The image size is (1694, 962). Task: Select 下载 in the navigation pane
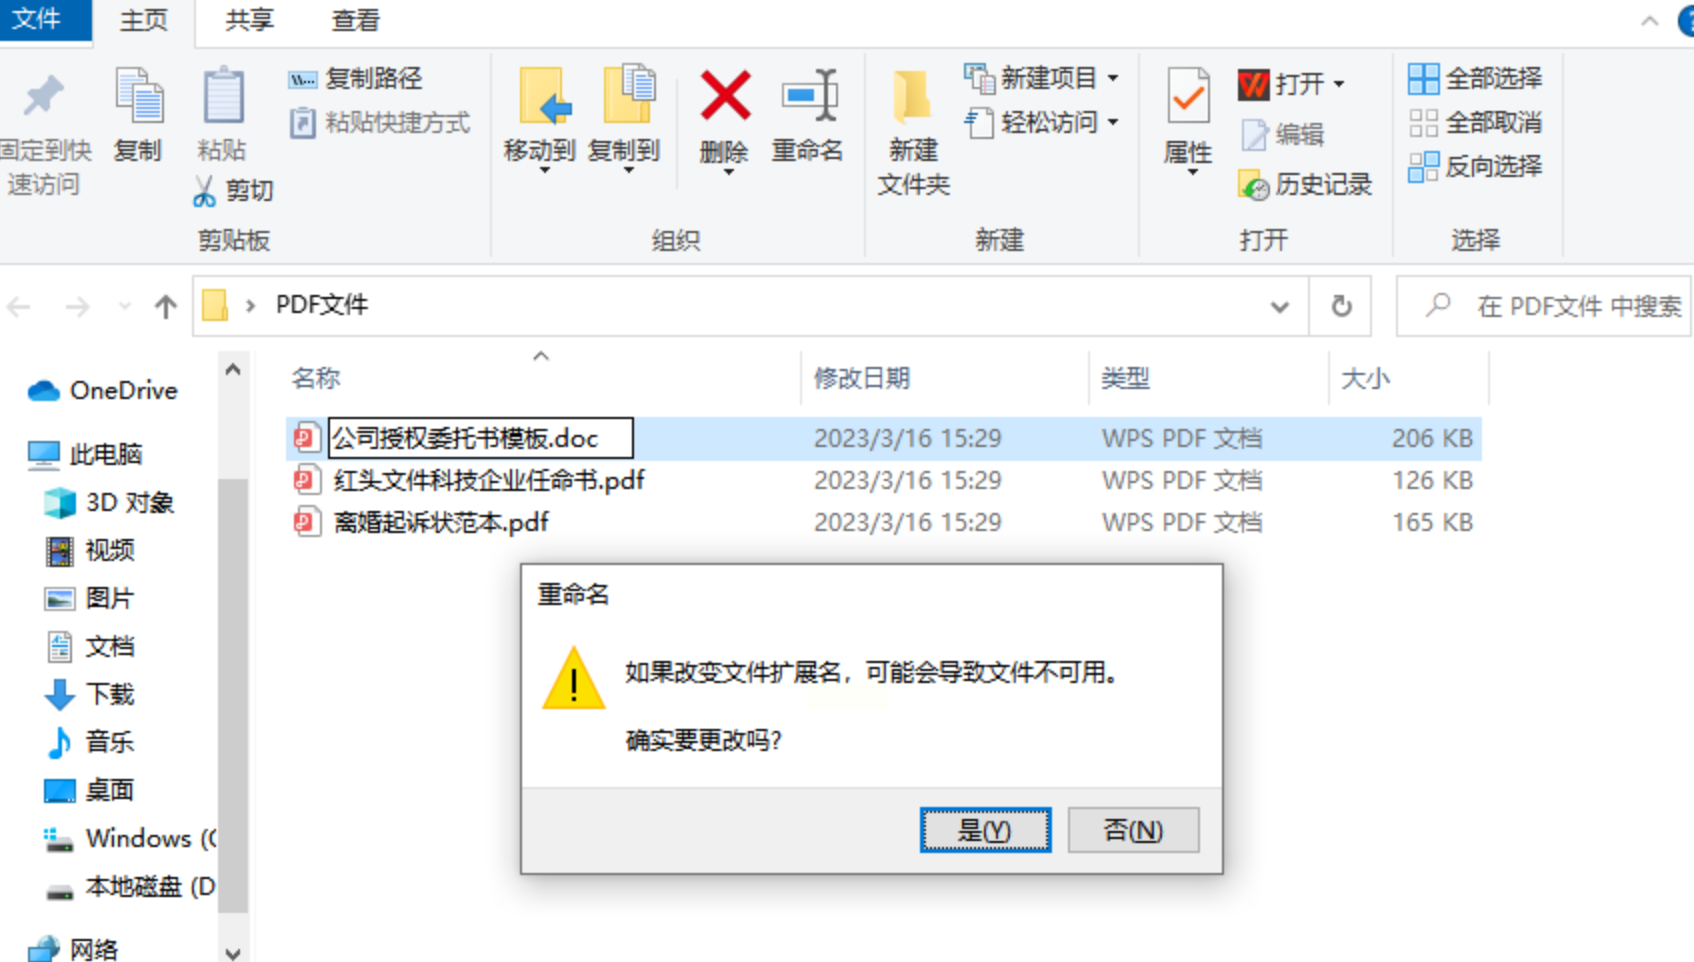pos(110,694)
